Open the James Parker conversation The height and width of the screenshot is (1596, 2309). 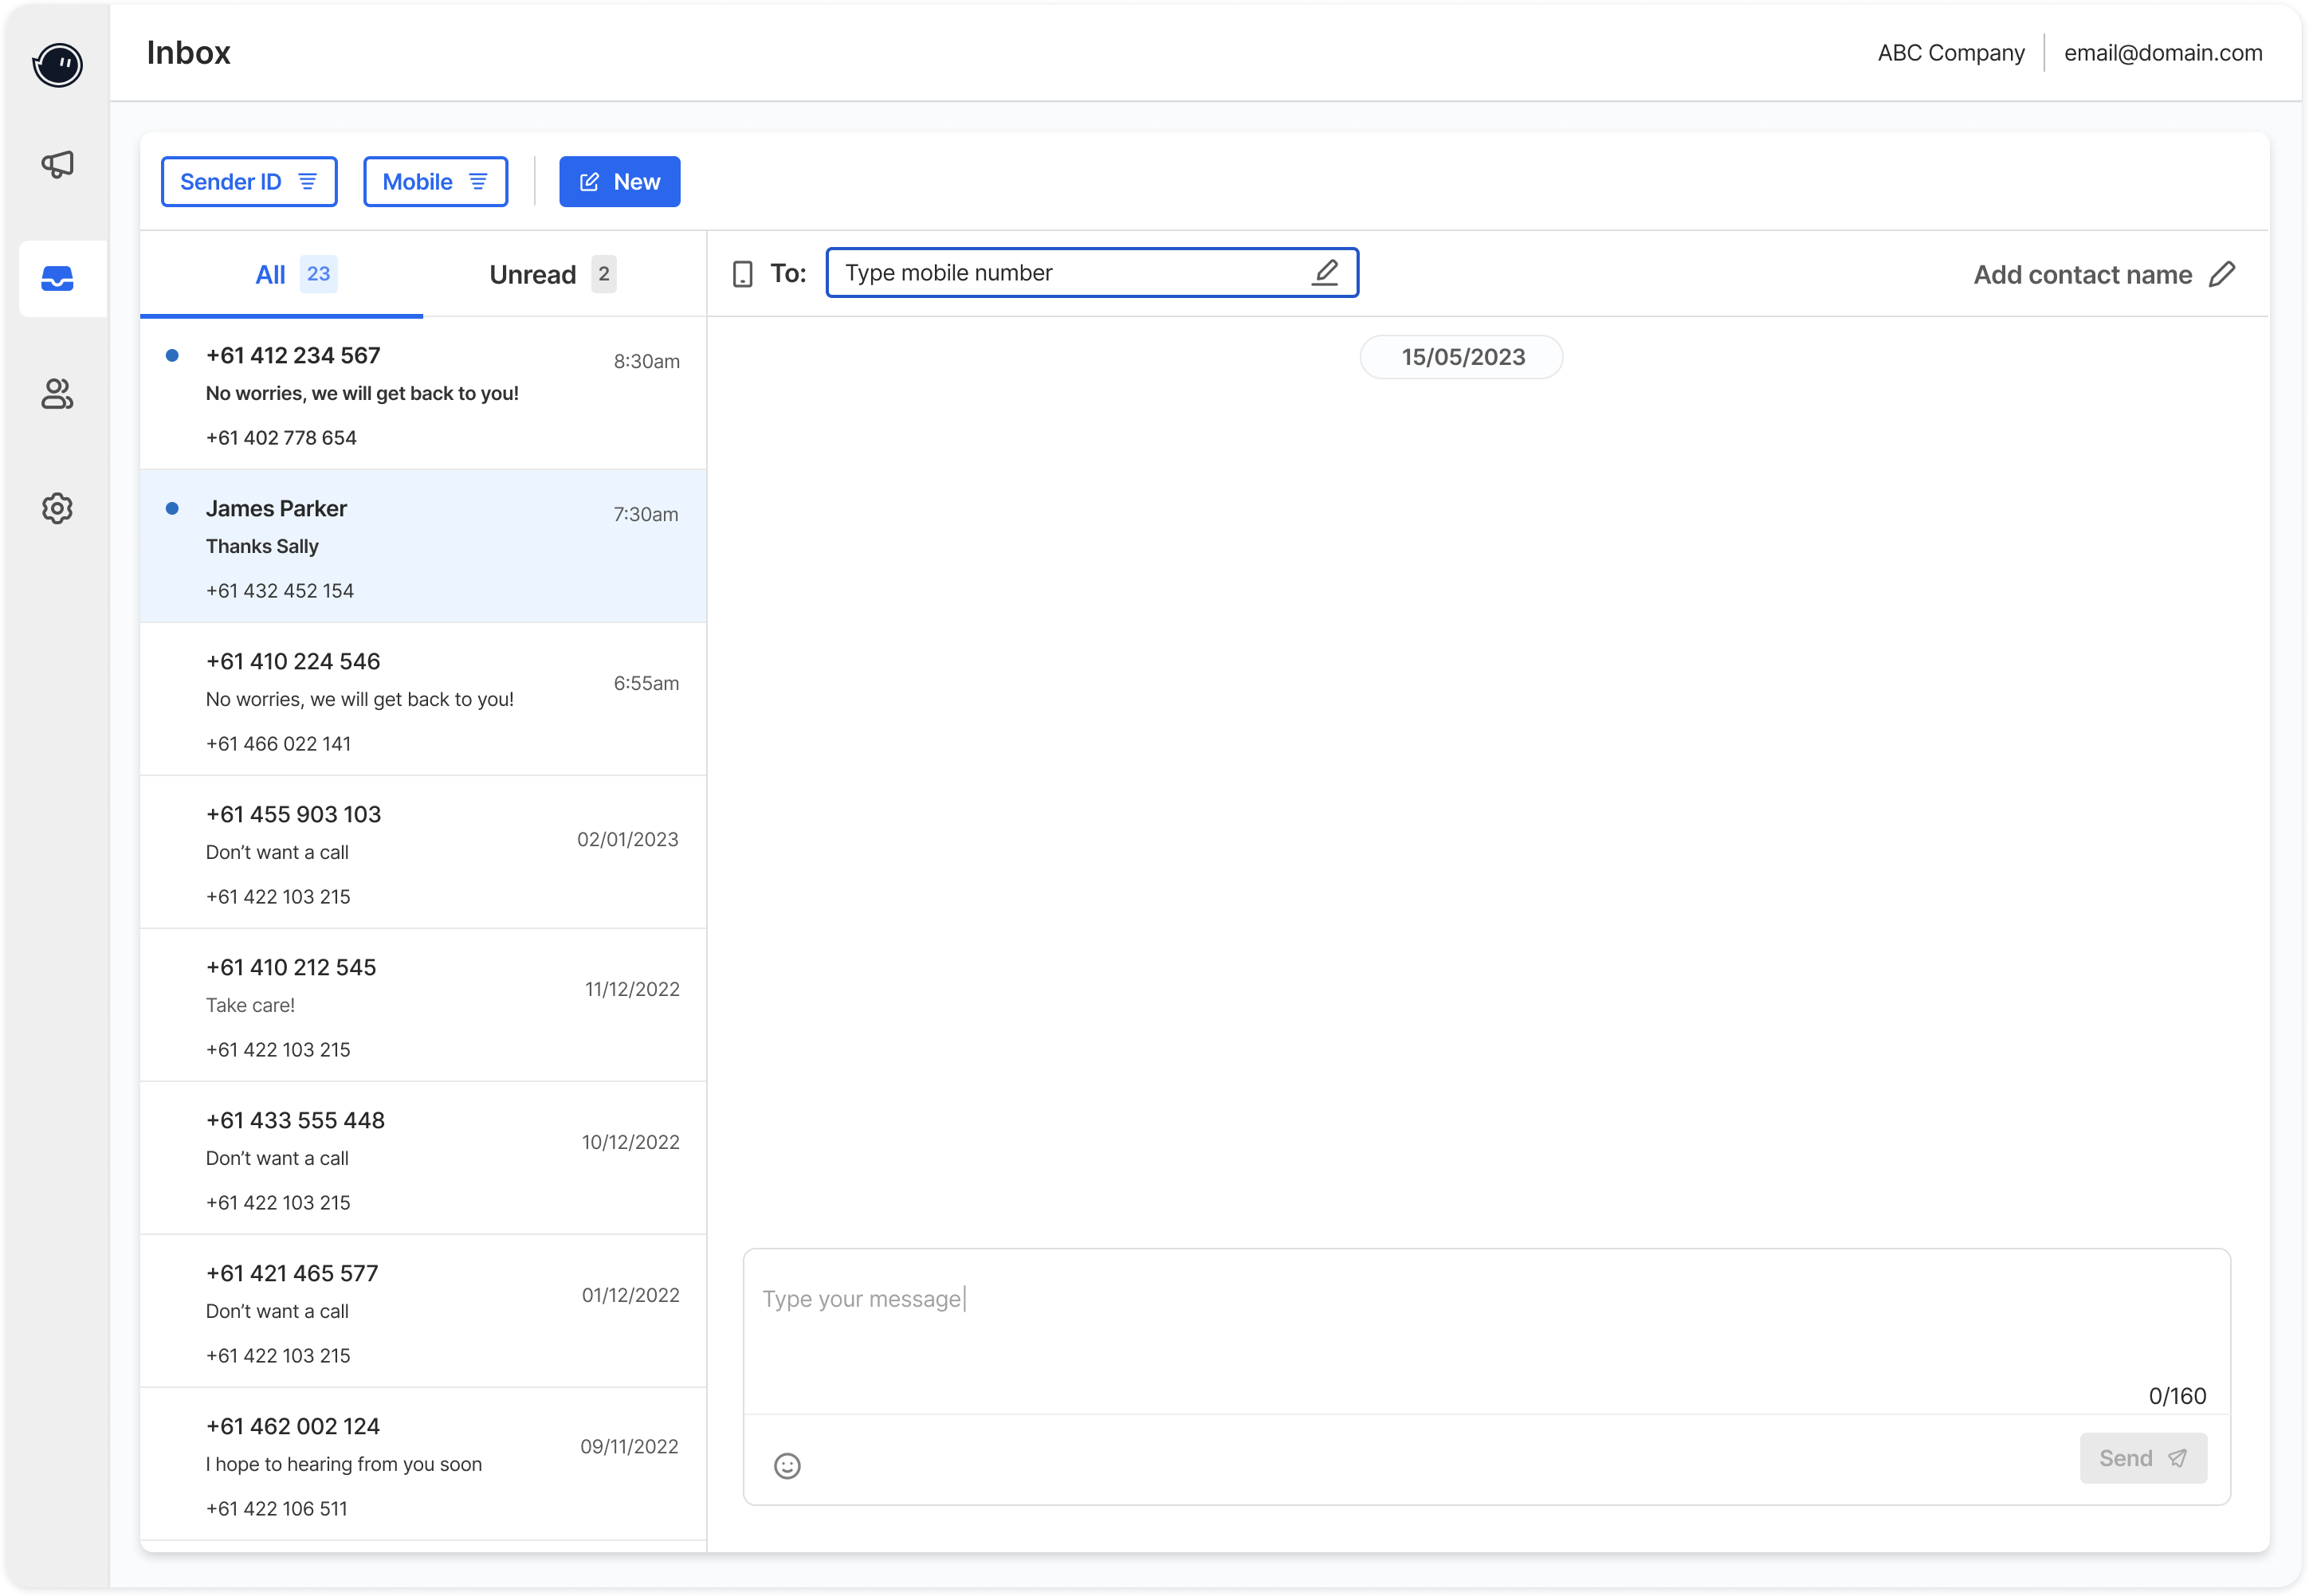point(423,546)
